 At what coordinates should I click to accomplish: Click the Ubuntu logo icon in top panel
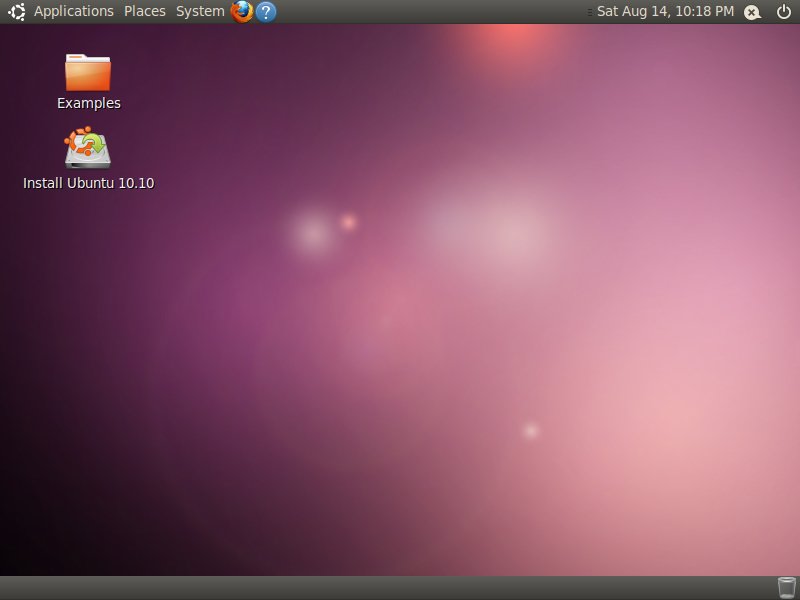tap(16, 12)
